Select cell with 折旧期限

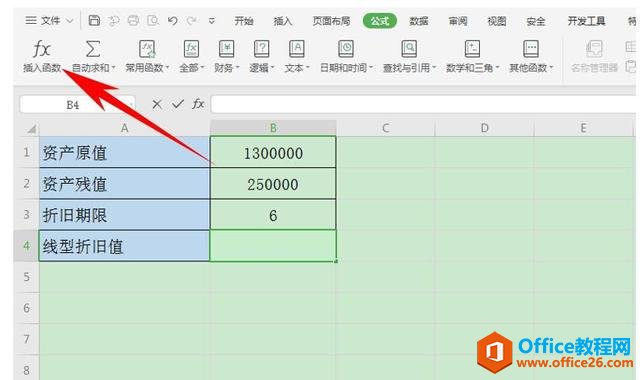pyautogui.click(x=124, y=214)
